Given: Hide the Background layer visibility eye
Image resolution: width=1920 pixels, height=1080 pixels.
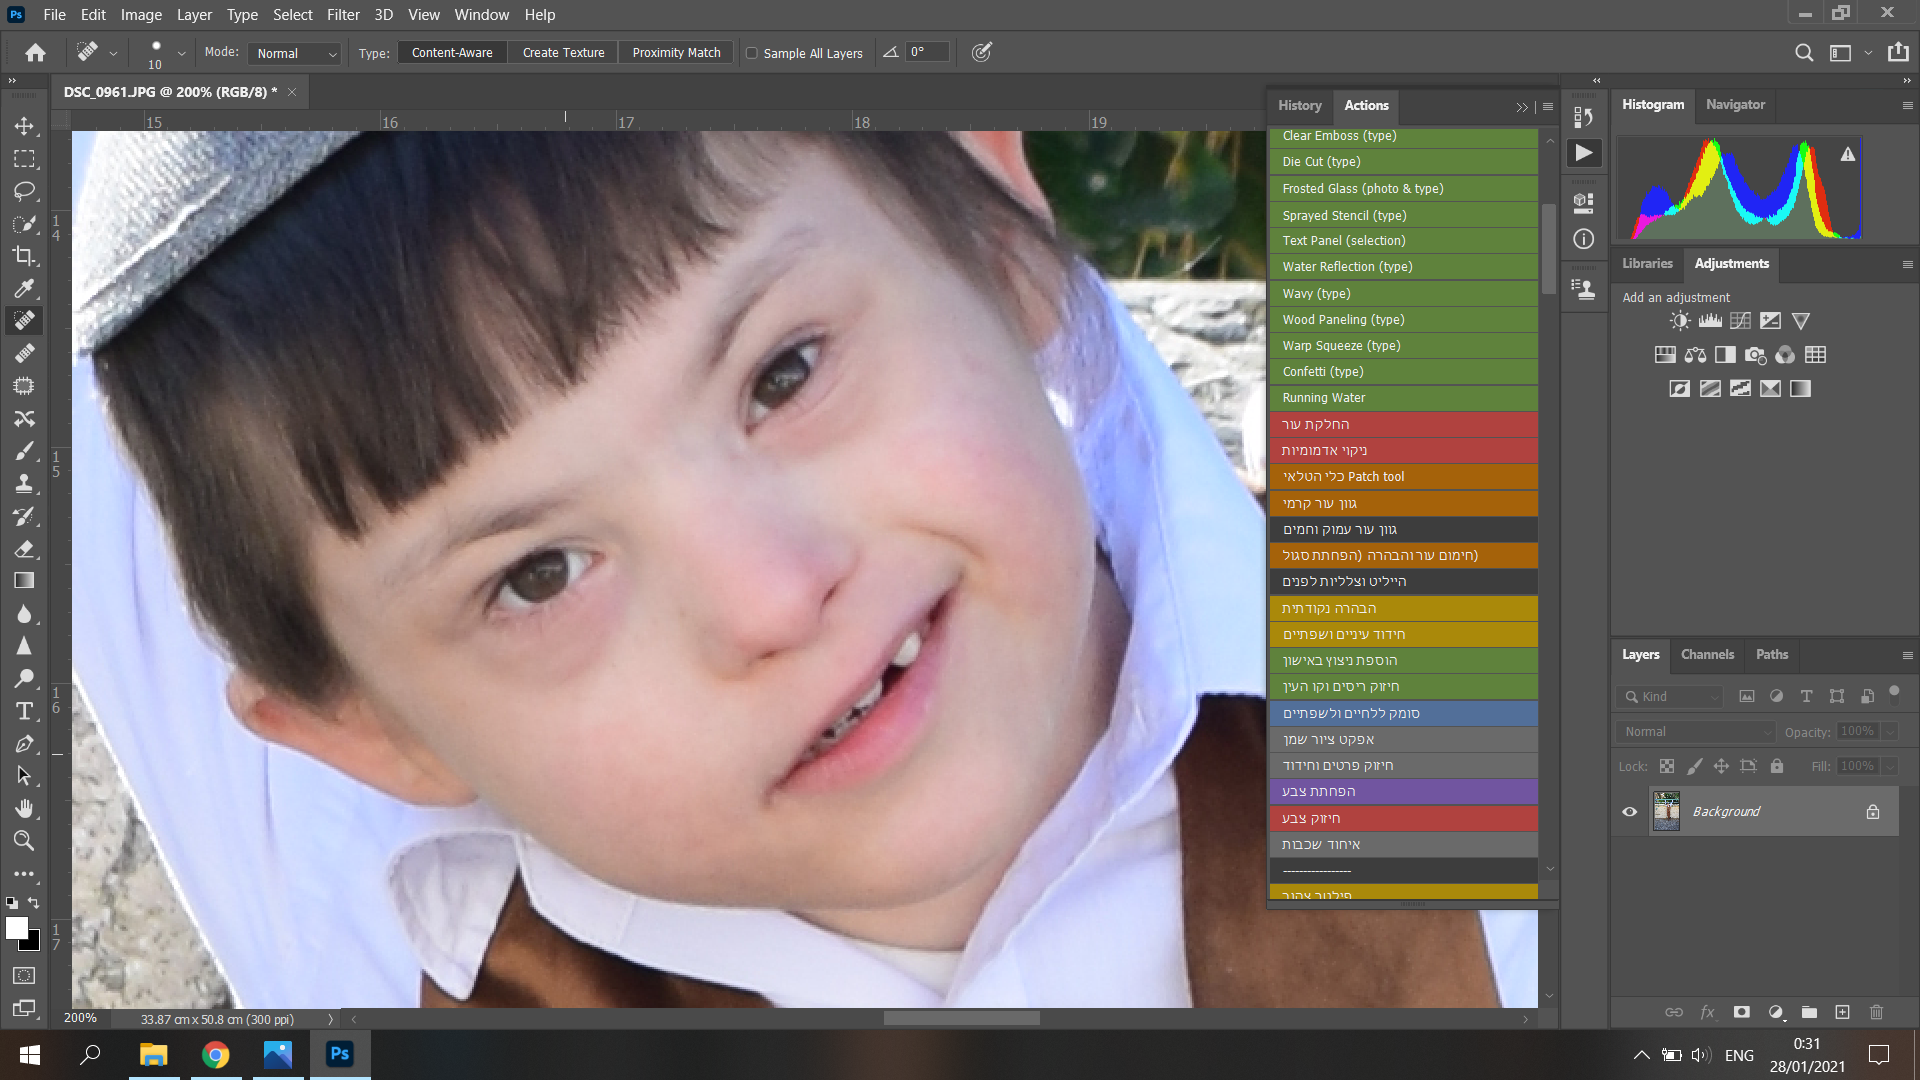Looking at the screenshot, I should pyautogui.click(x=1629, y=812).
